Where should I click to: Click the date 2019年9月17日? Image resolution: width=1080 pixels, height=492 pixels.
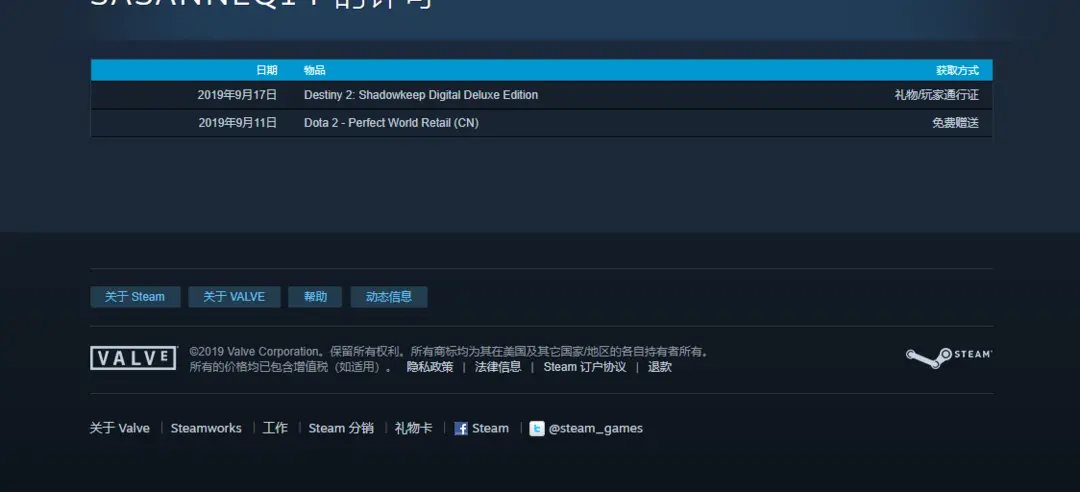click(237, 95)
